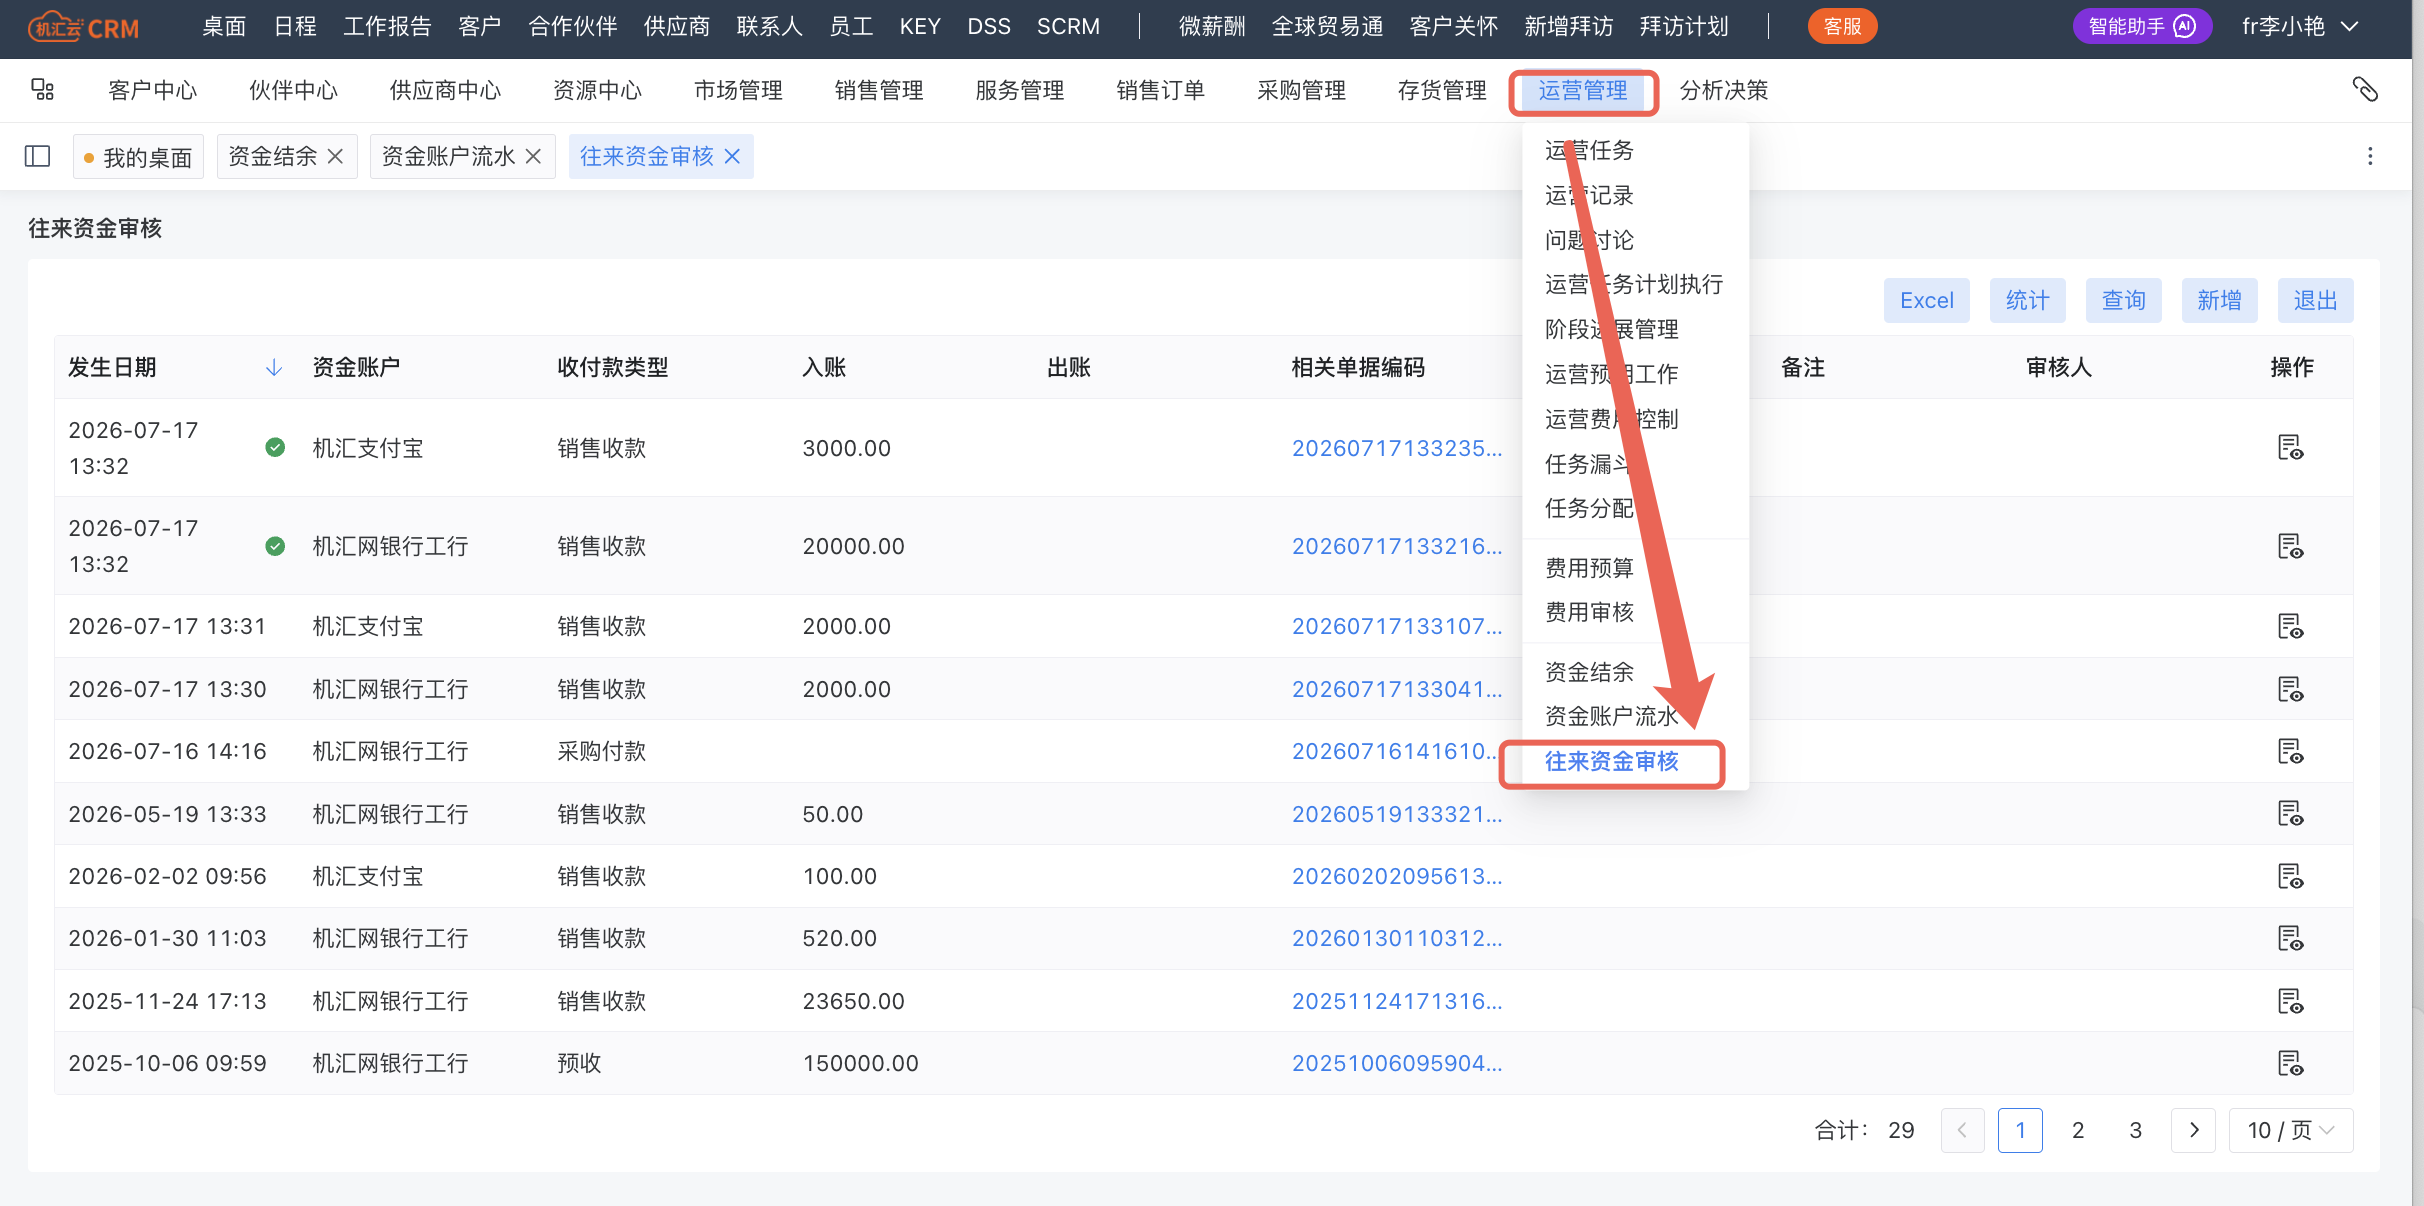Select 运营任务 menu entry
The height and width of the screenshot is (1206, 2424).
click(x=1589, y=150)
